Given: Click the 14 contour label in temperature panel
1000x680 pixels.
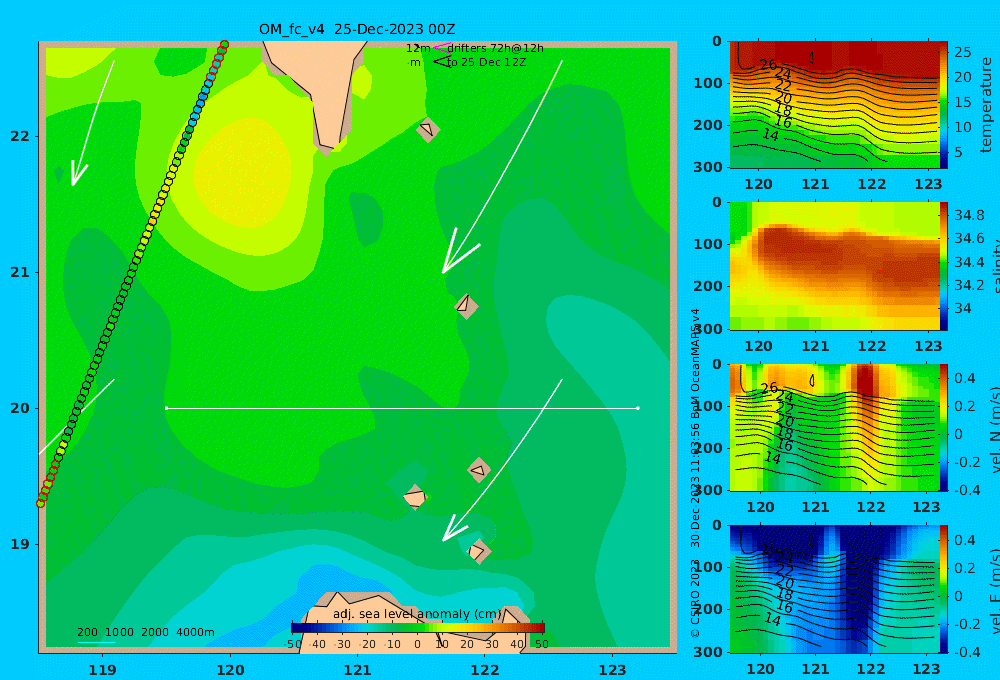Looking at the screenshot, I should coord(771,135).
